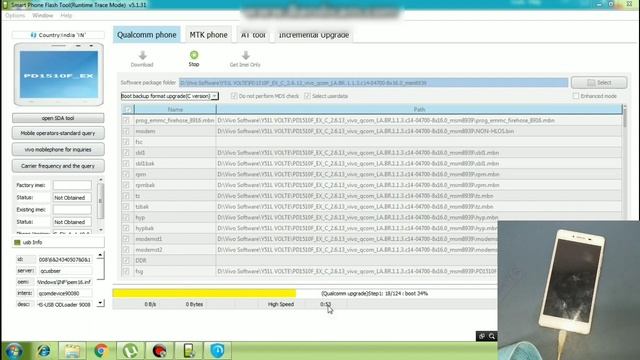Click the Select folder button

coord(599,82)
